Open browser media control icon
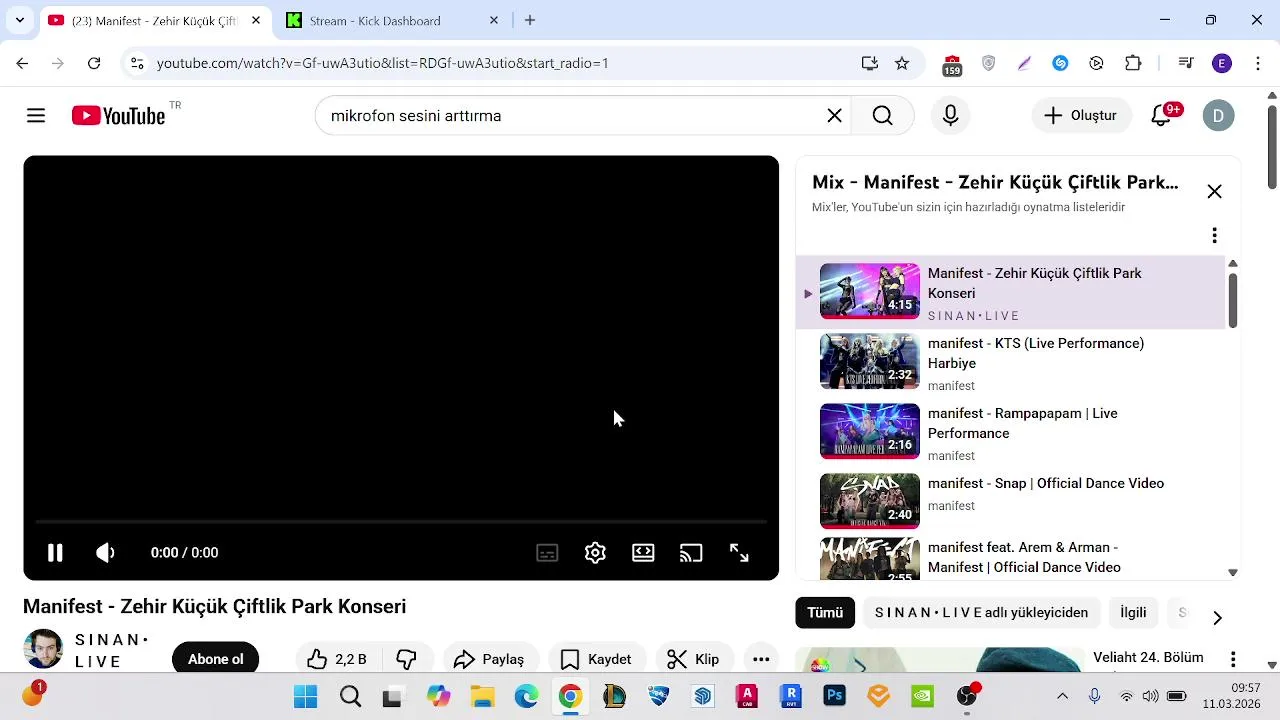This screenshot has height=720, width=1280. click(1186, 63)
